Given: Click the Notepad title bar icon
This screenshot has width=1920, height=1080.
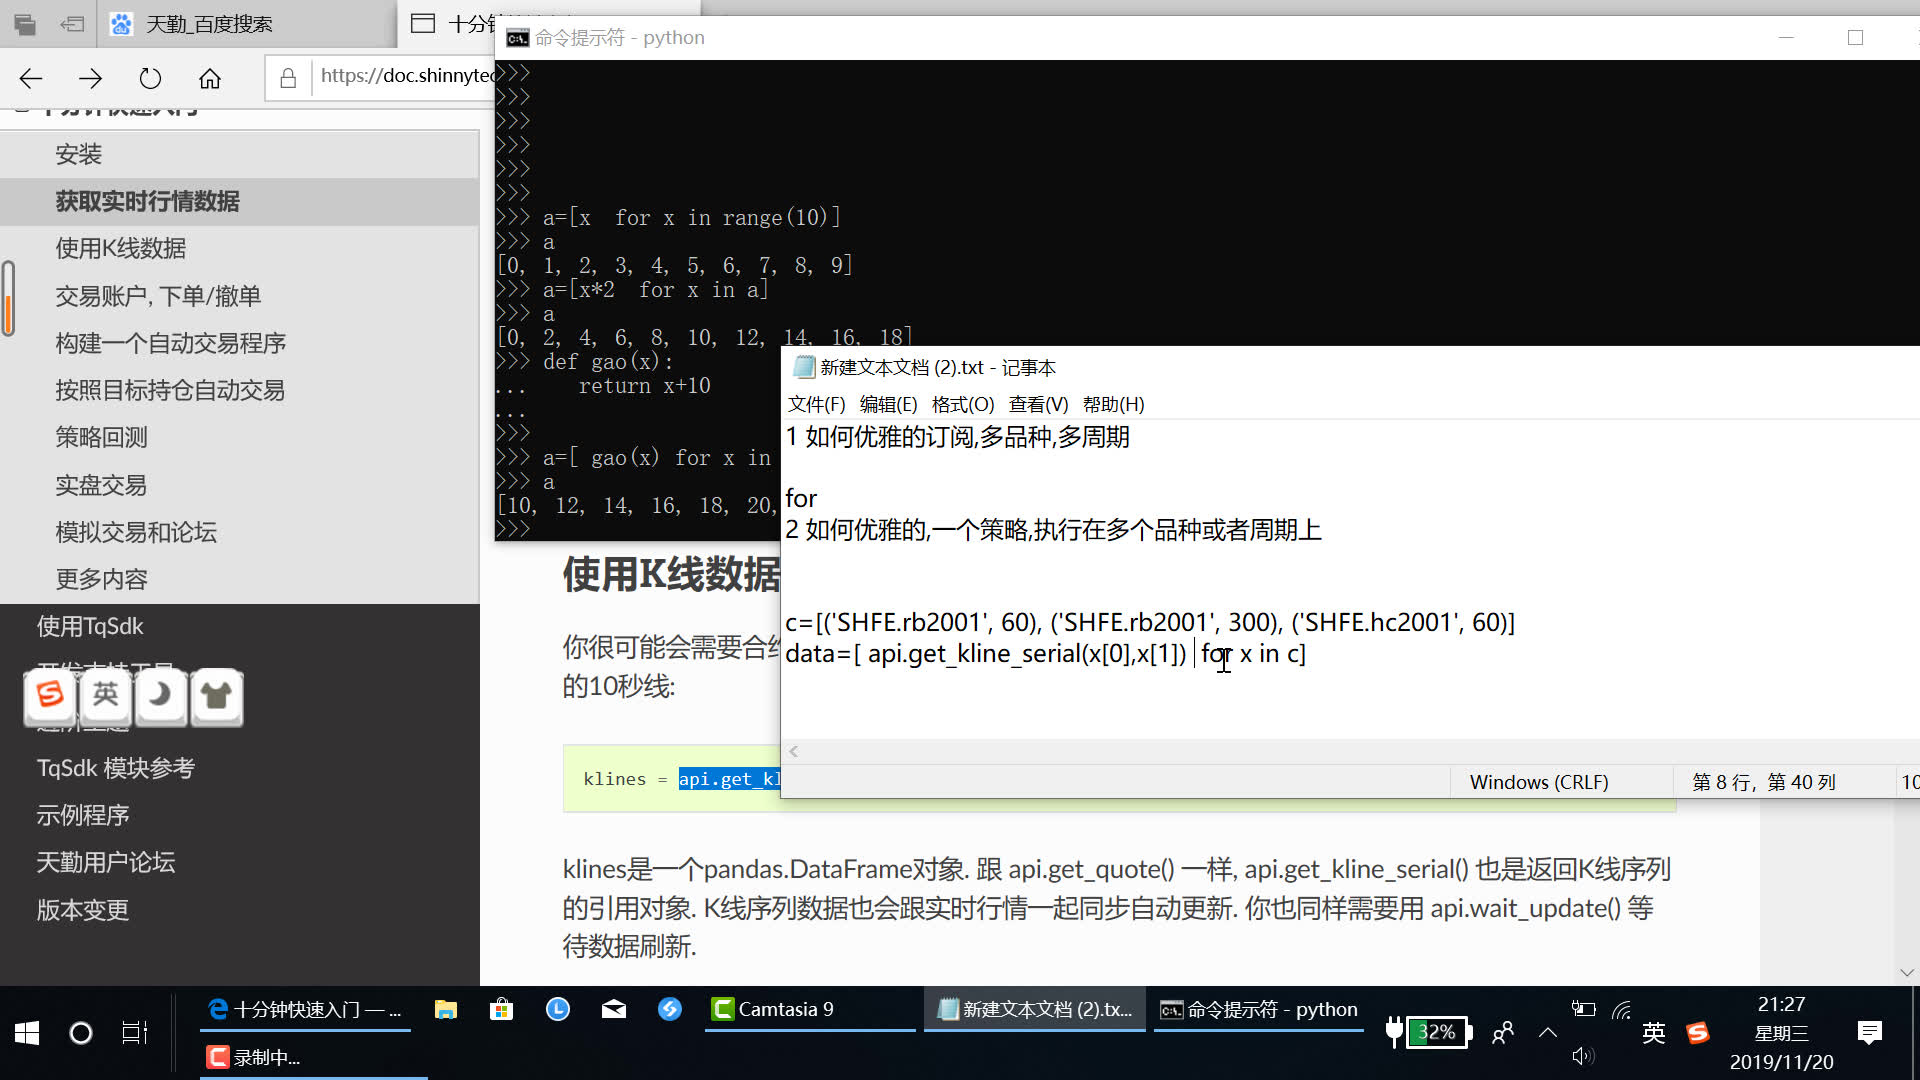Looking at the screenshot, I should coord(804,367).
